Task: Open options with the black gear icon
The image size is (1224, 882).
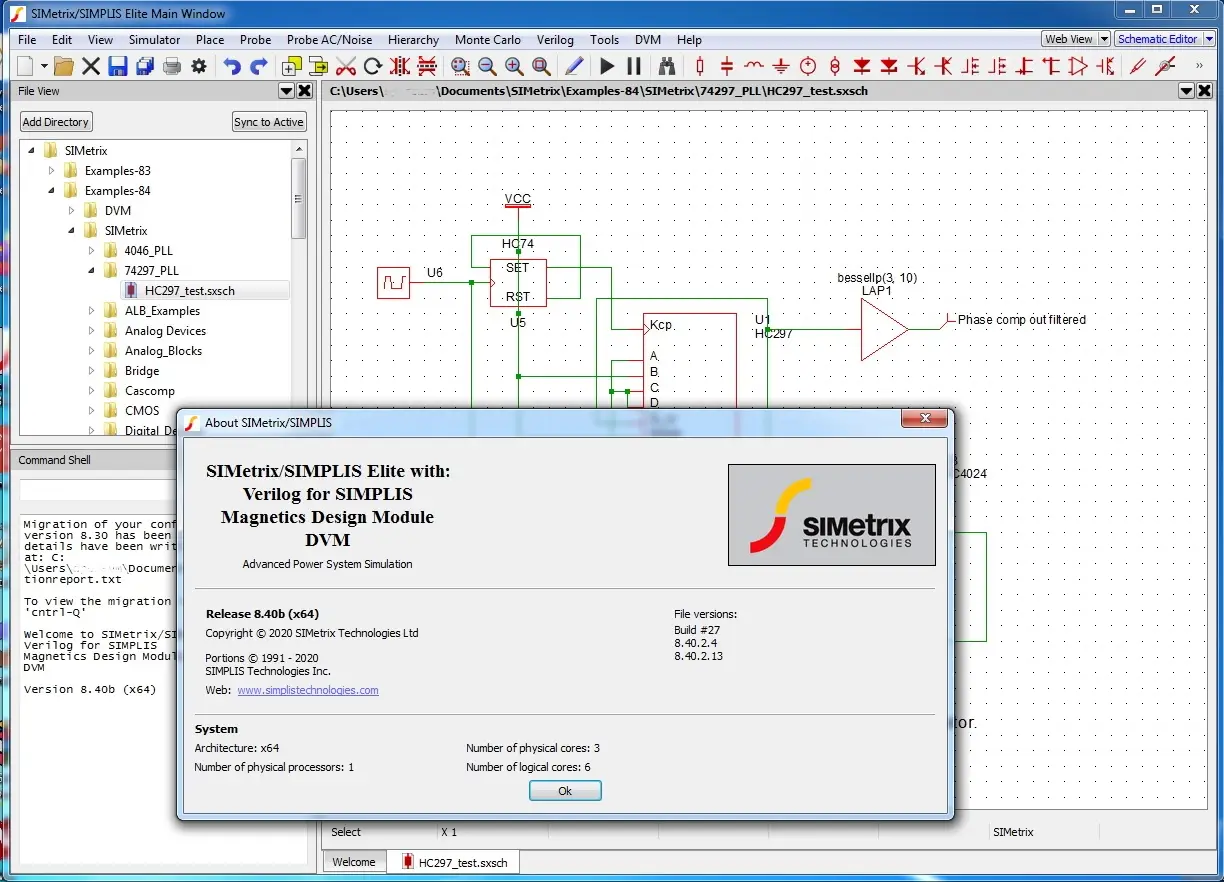Action: click(198, 66)
